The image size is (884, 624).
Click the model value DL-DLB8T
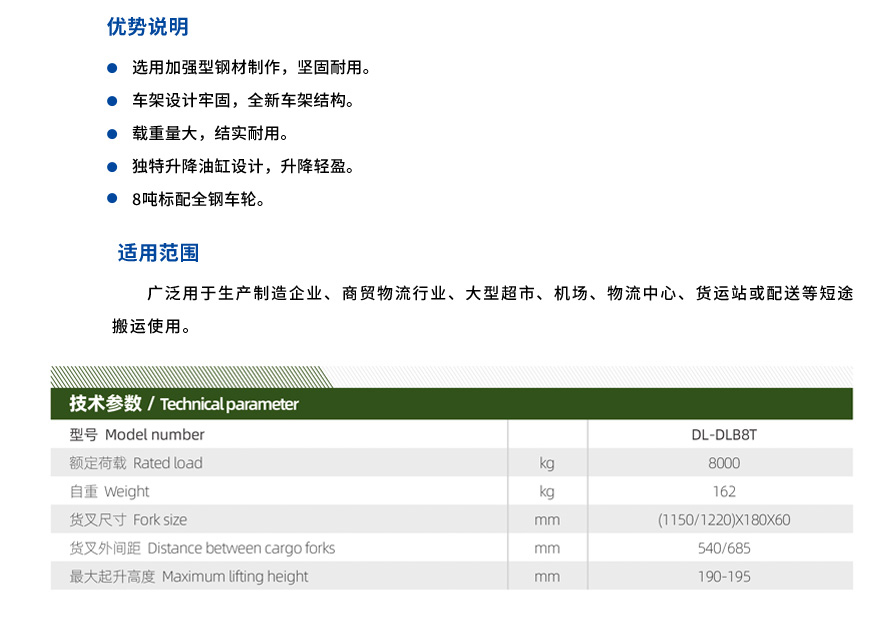[724, 435]
